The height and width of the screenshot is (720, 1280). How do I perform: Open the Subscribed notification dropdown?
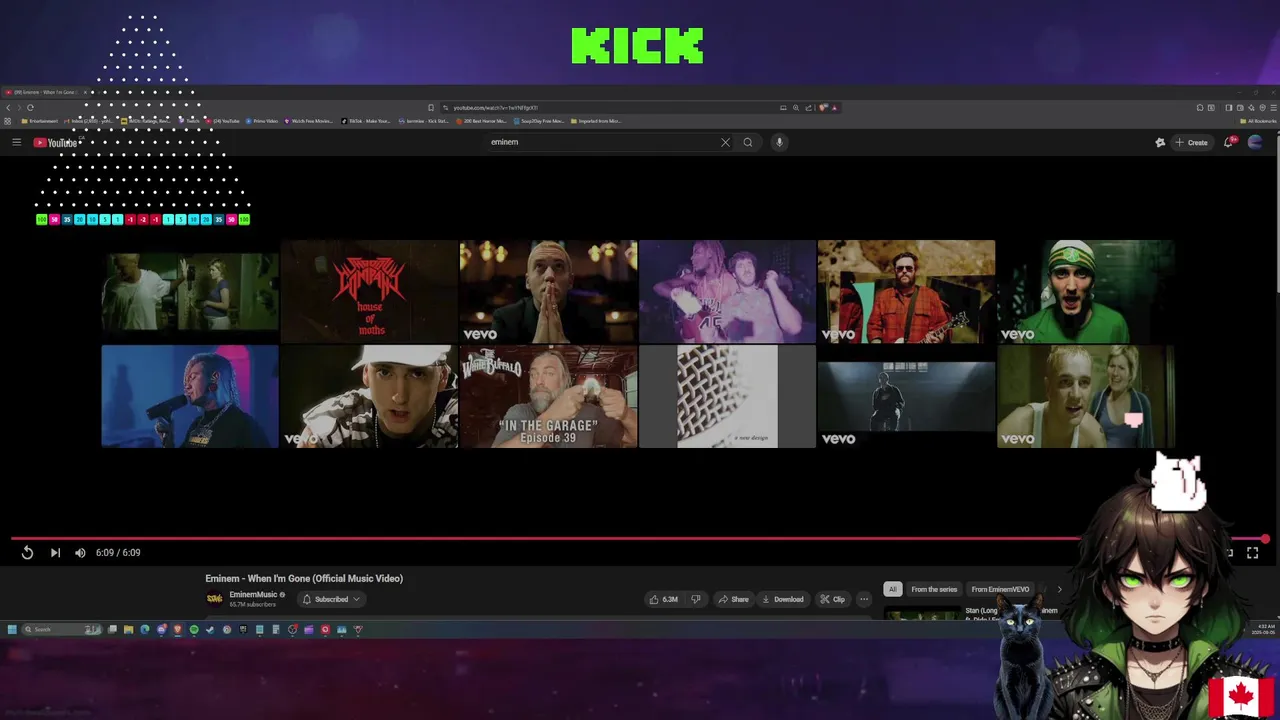(x=331, y=599)
